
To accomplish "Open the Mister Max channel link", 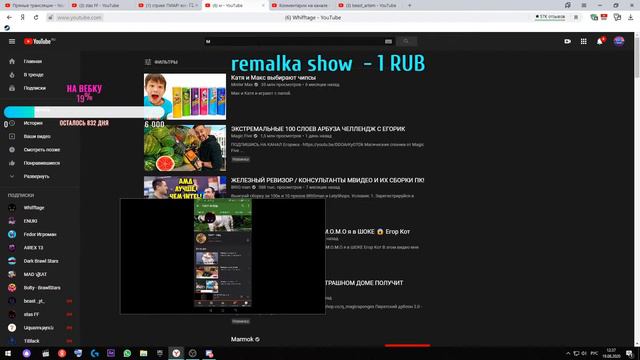I will [x=242, y=85].
